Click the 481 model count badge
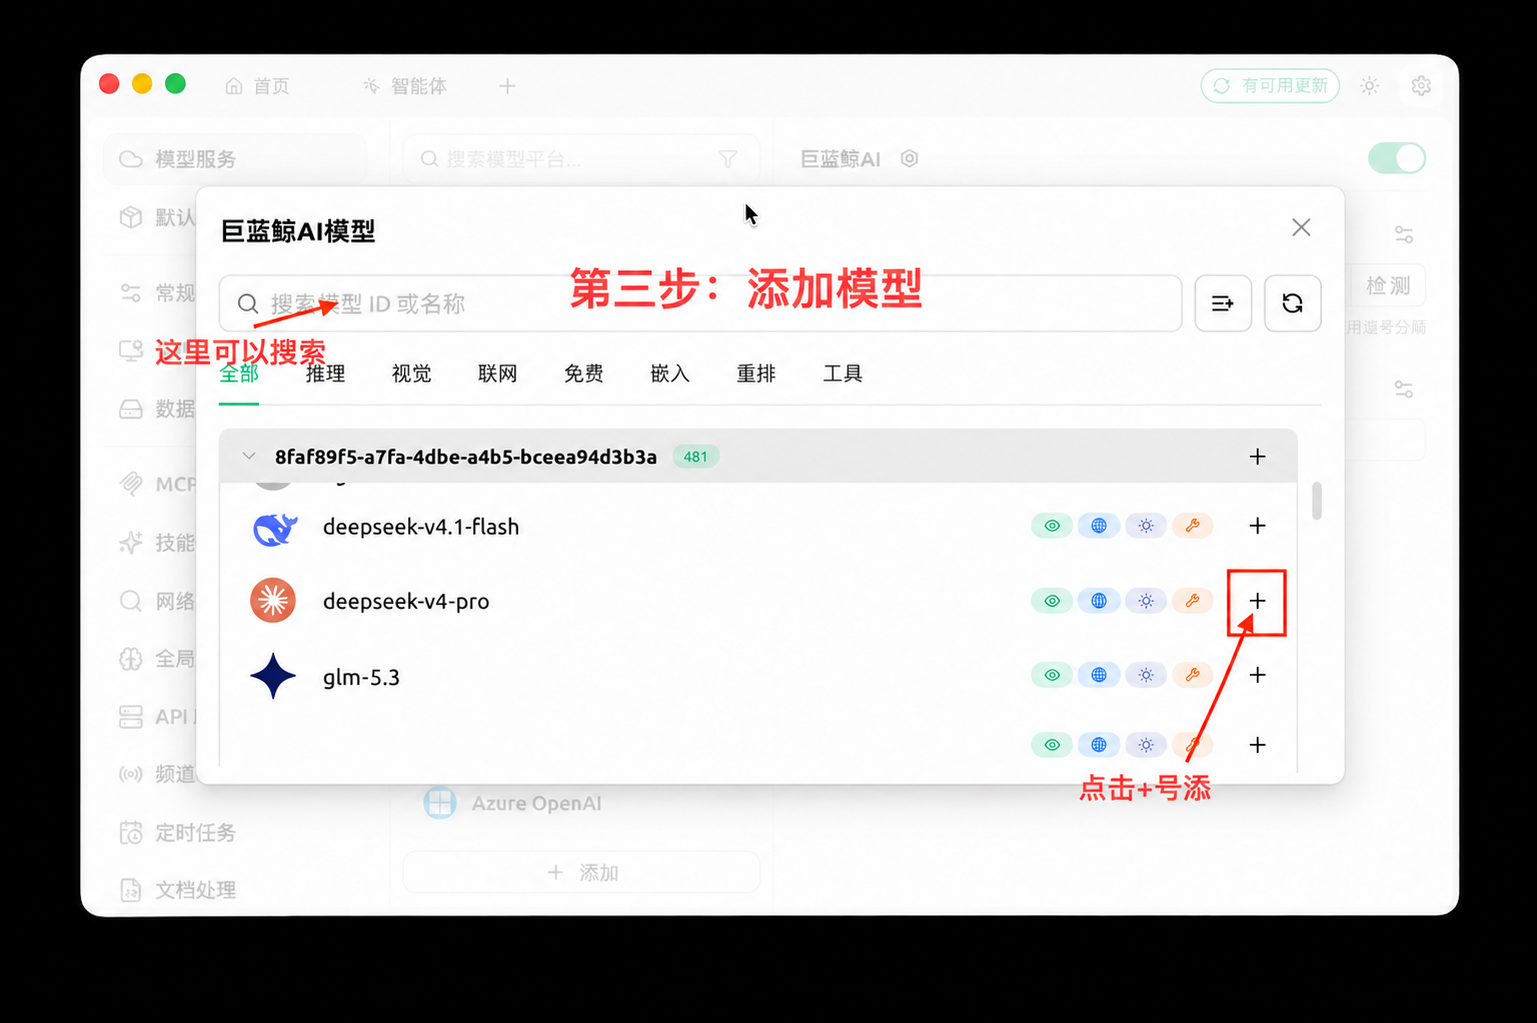Viewport: 1537px width, 1023px height. coord(695,457)
